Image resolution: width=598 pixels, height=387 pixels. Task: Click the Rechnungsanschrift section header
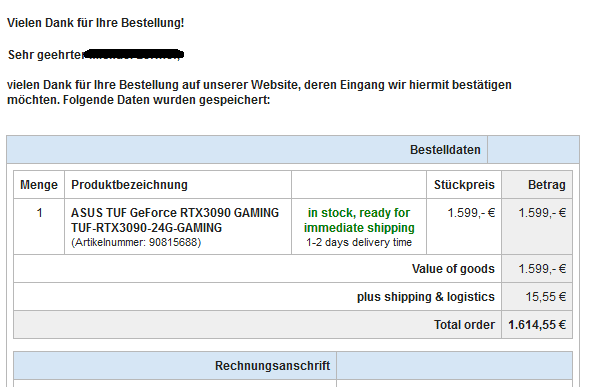pos(272,366)
